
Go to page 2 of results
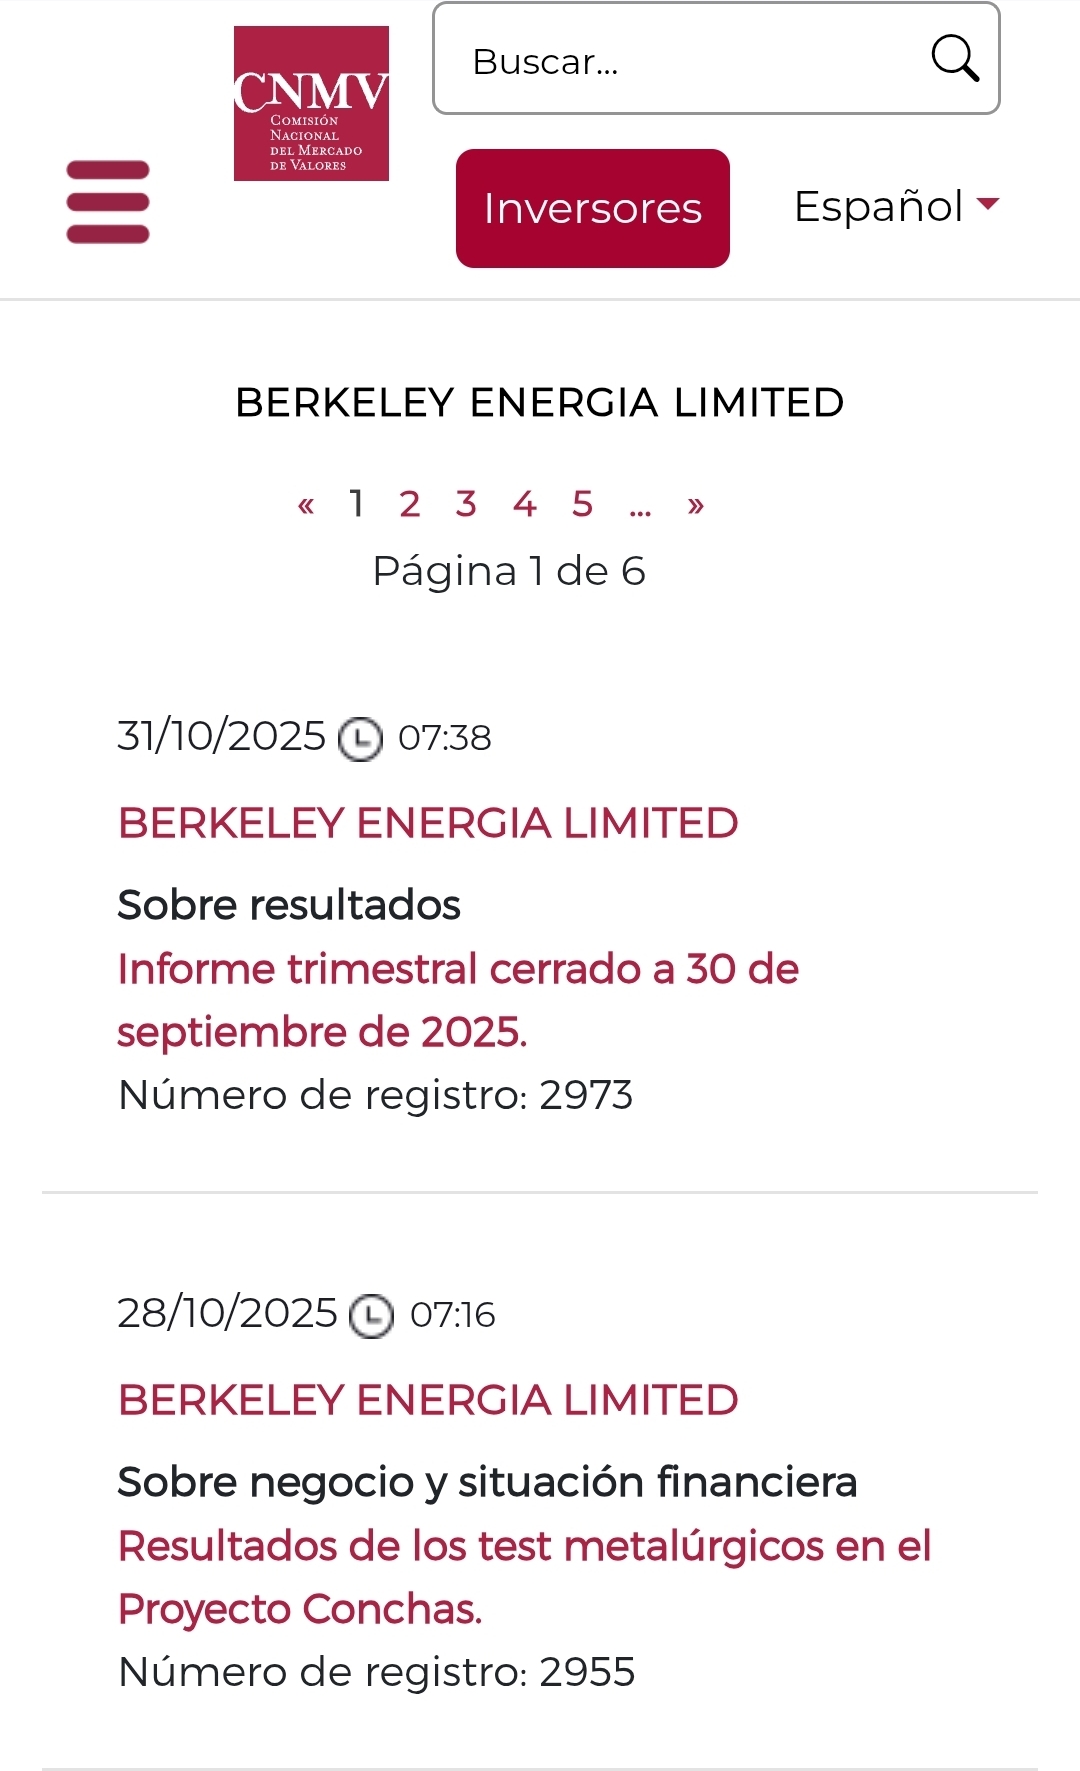[409, 504]
